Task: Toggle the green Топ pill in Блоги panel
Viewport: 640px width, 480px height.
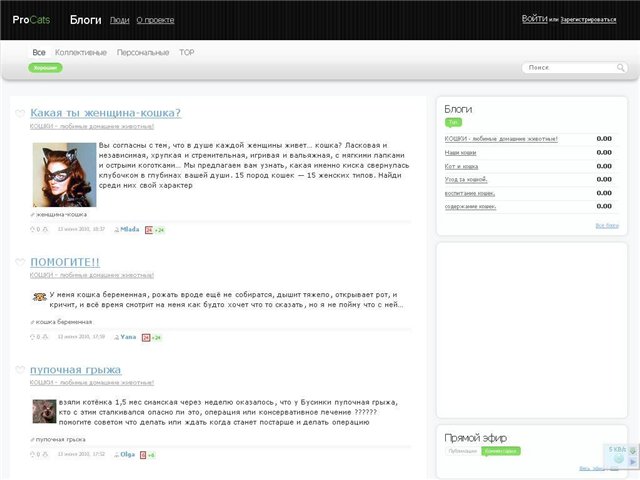Action: [x=453, y=122]
